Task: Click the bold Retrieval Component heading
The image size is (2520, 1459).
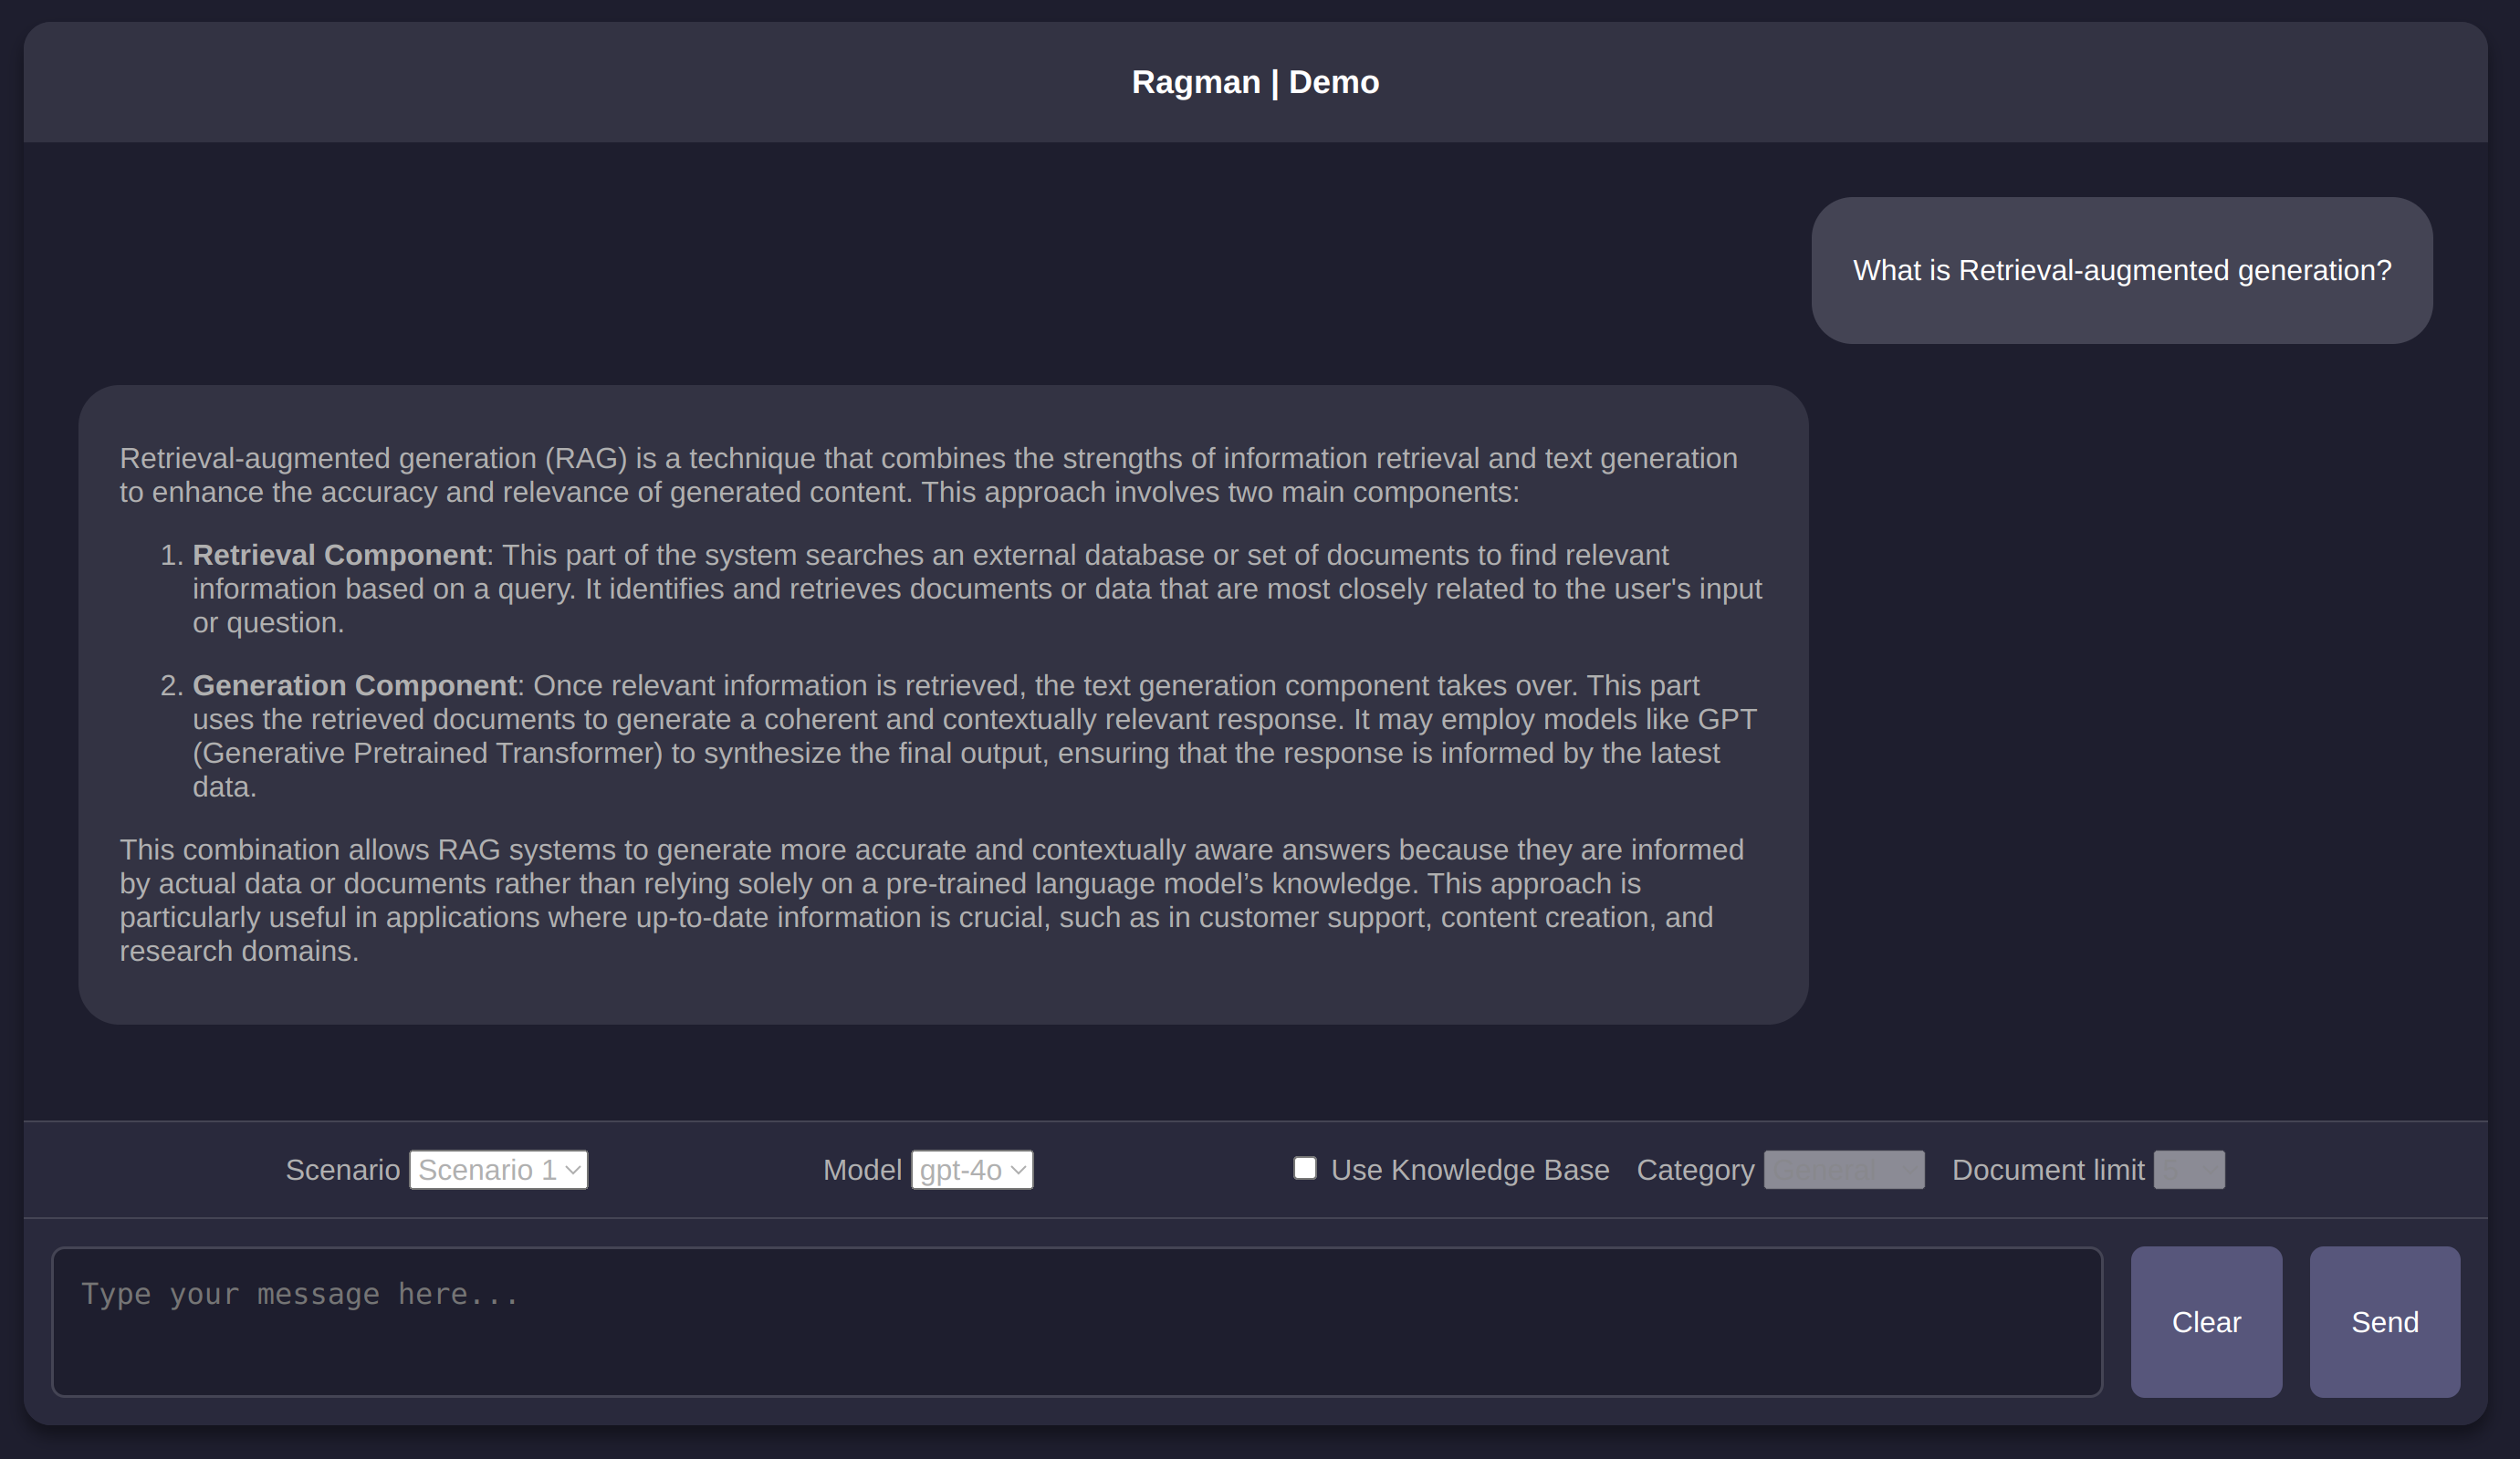Action: click(x=339, y=555)
